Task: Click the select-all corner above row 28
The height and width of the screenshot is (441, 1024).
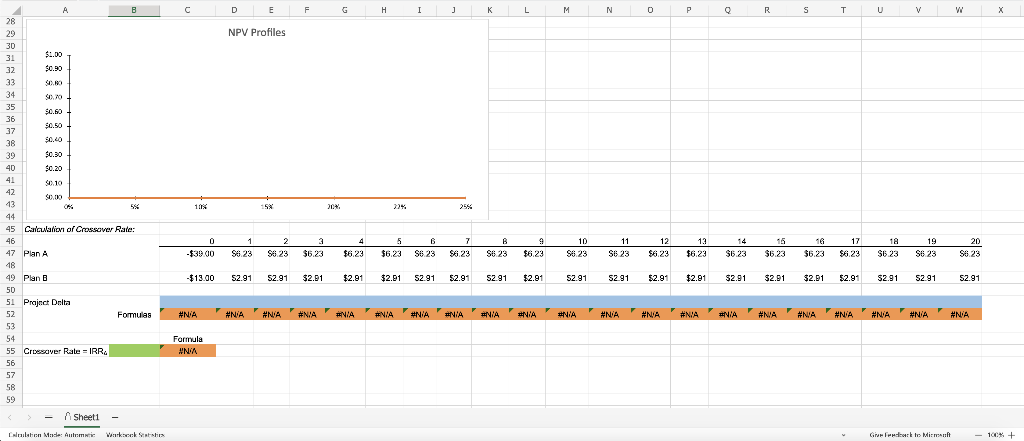Action: point(11,10)
